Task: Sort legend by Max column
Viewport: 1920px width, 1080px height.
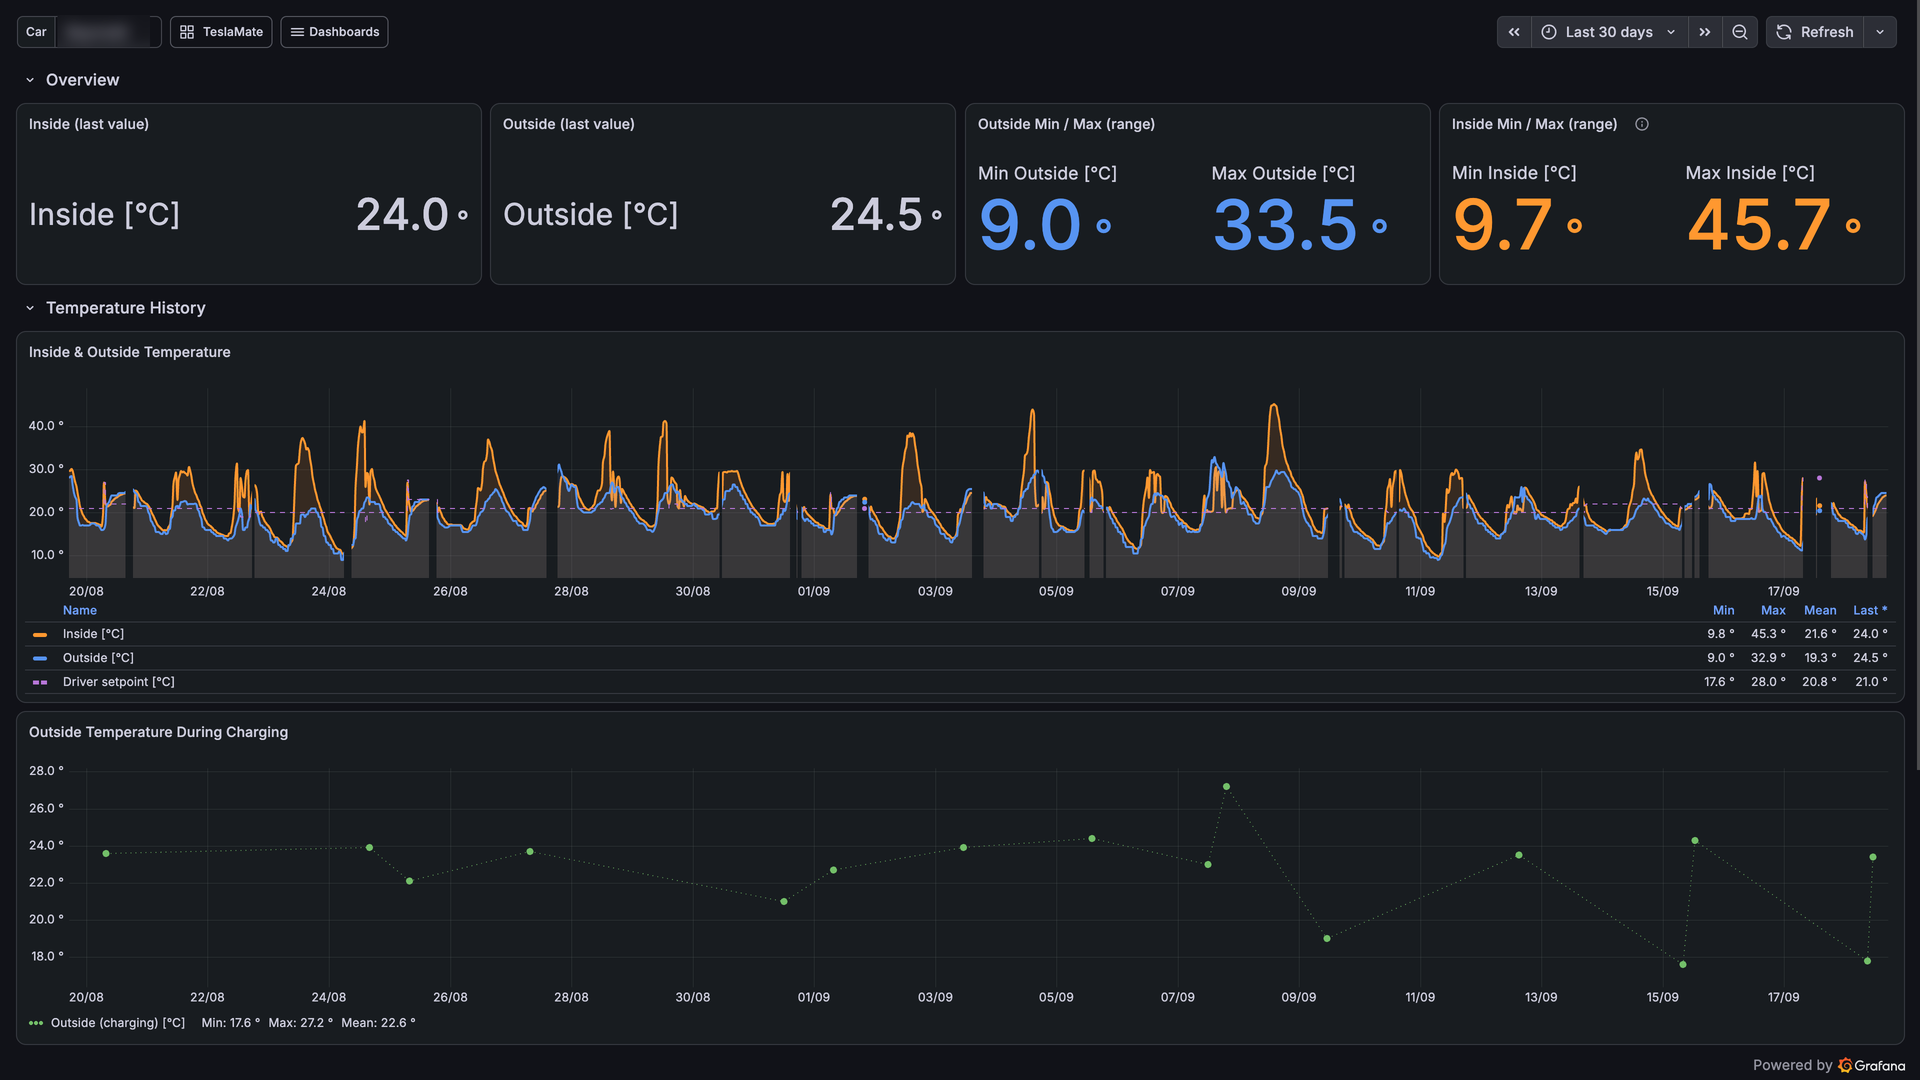Action: coord(1773,610)
